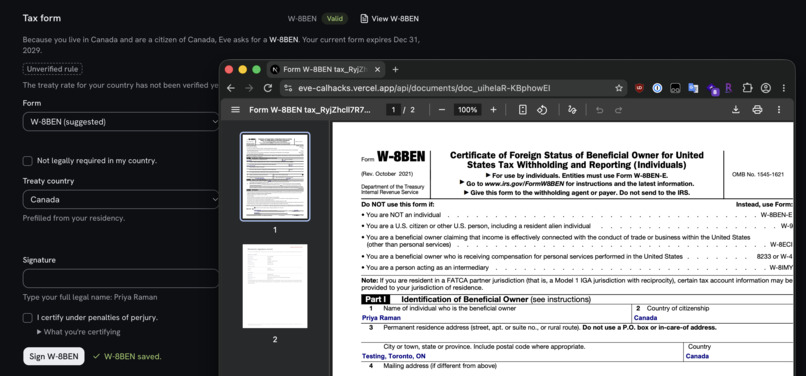Click the Tax form heading

coord(42,18)
